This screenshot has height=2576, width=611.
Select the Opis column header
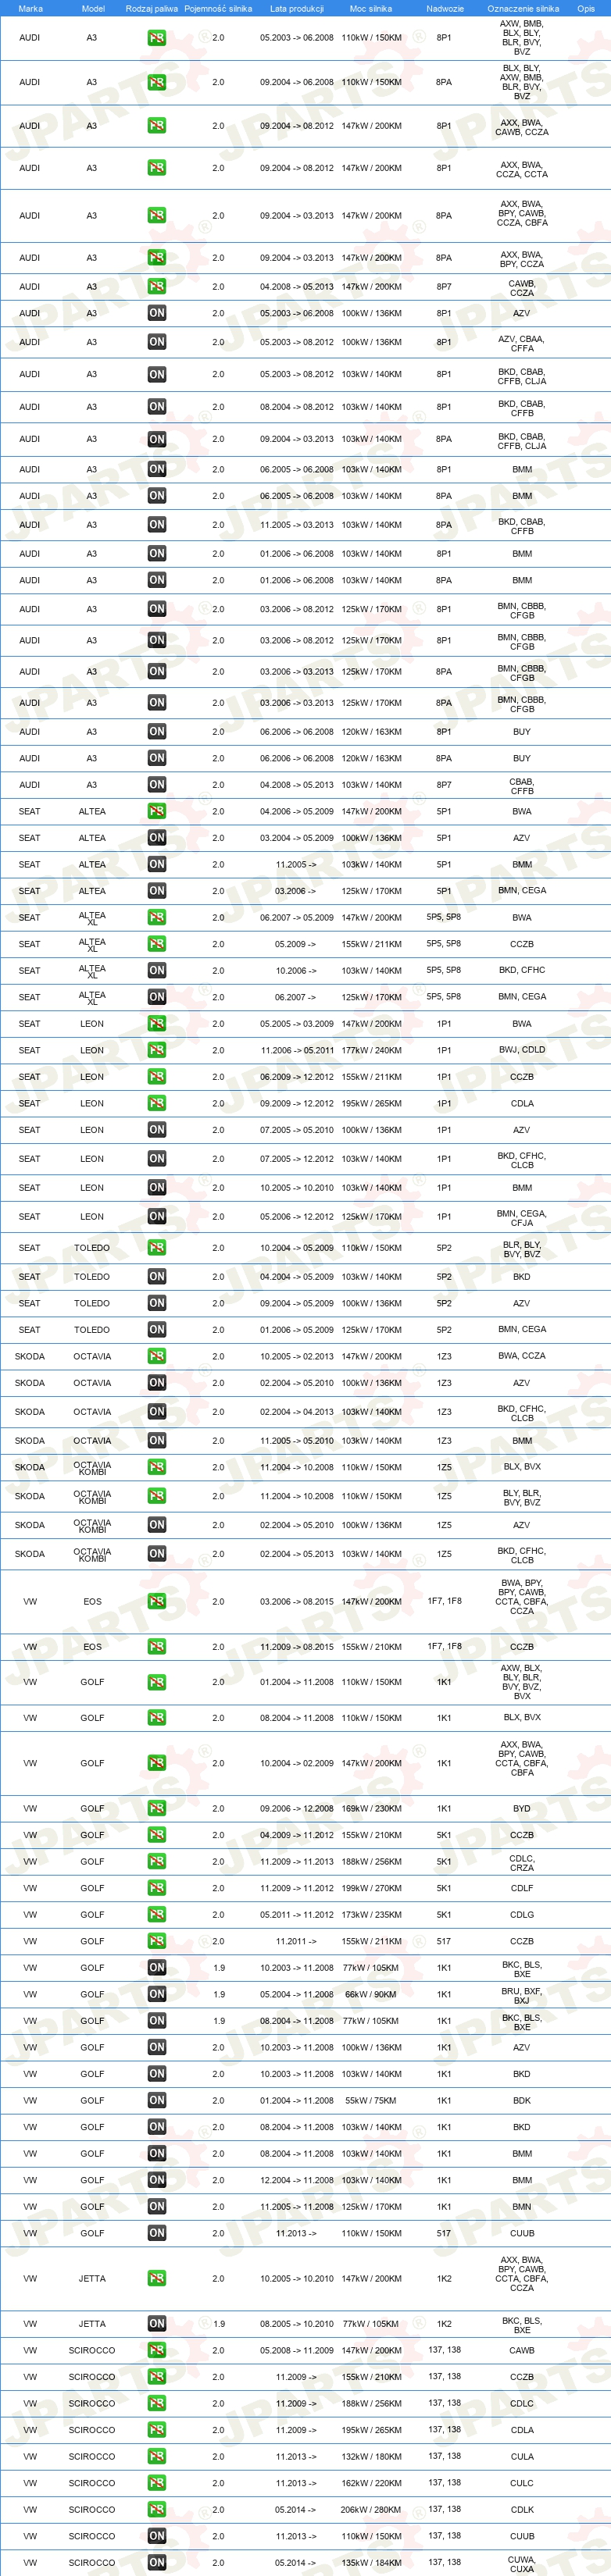tap(586, 8)
